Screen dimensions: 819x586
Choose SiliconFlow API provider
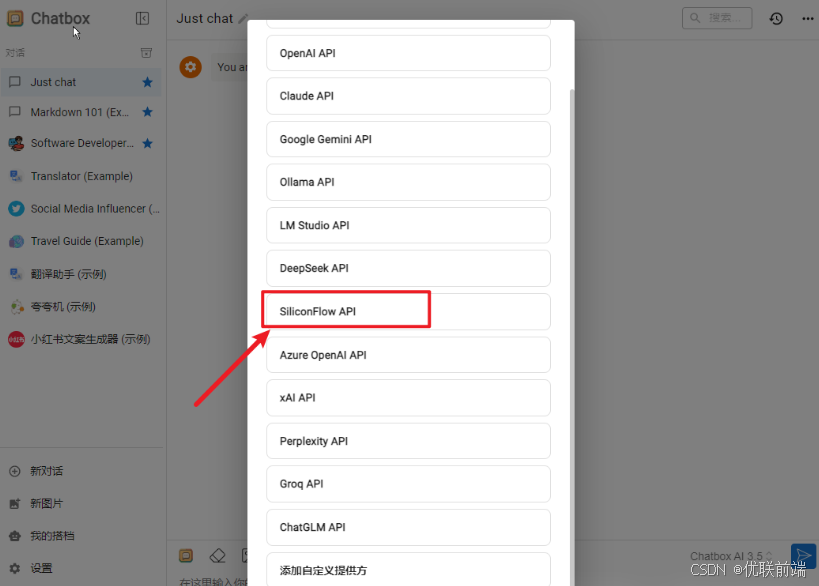pyautogui.click(x=408, y=311)
